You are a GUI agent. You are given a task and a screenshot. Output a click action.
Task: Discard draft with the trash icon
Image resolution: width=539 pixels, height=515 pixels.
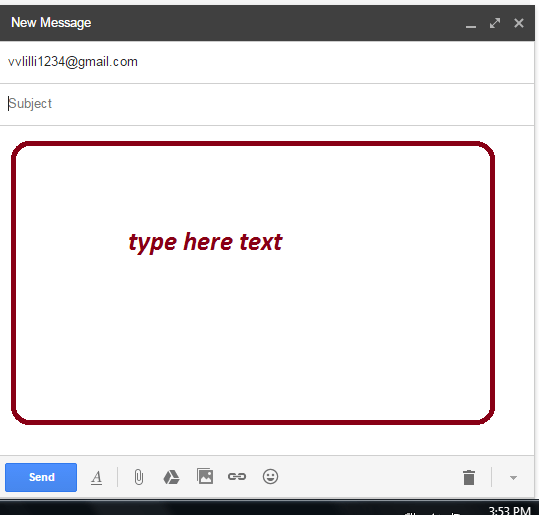click(469, 477)
